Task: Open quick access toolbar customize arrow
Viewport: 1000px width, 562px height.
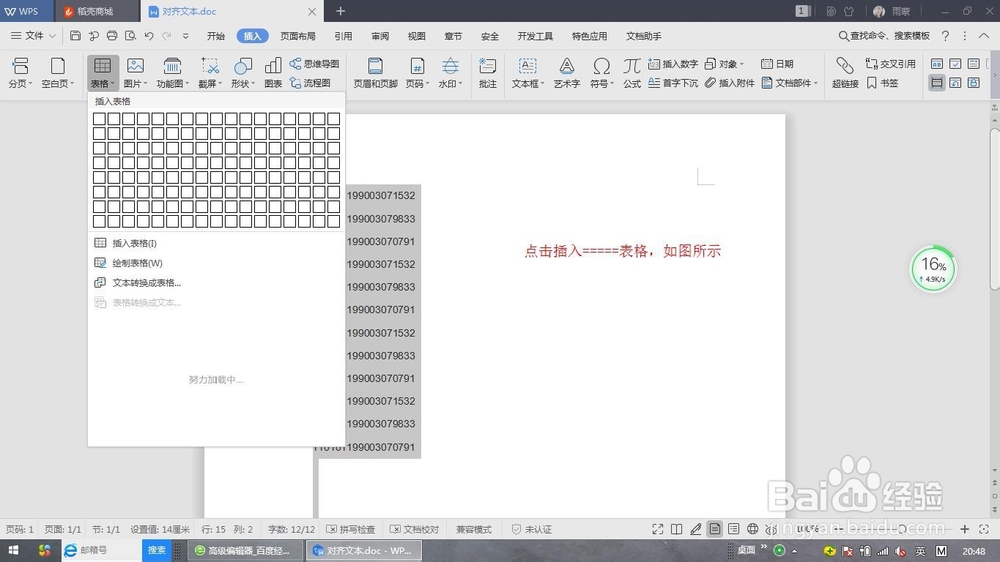Action: (x=186, y=36)
